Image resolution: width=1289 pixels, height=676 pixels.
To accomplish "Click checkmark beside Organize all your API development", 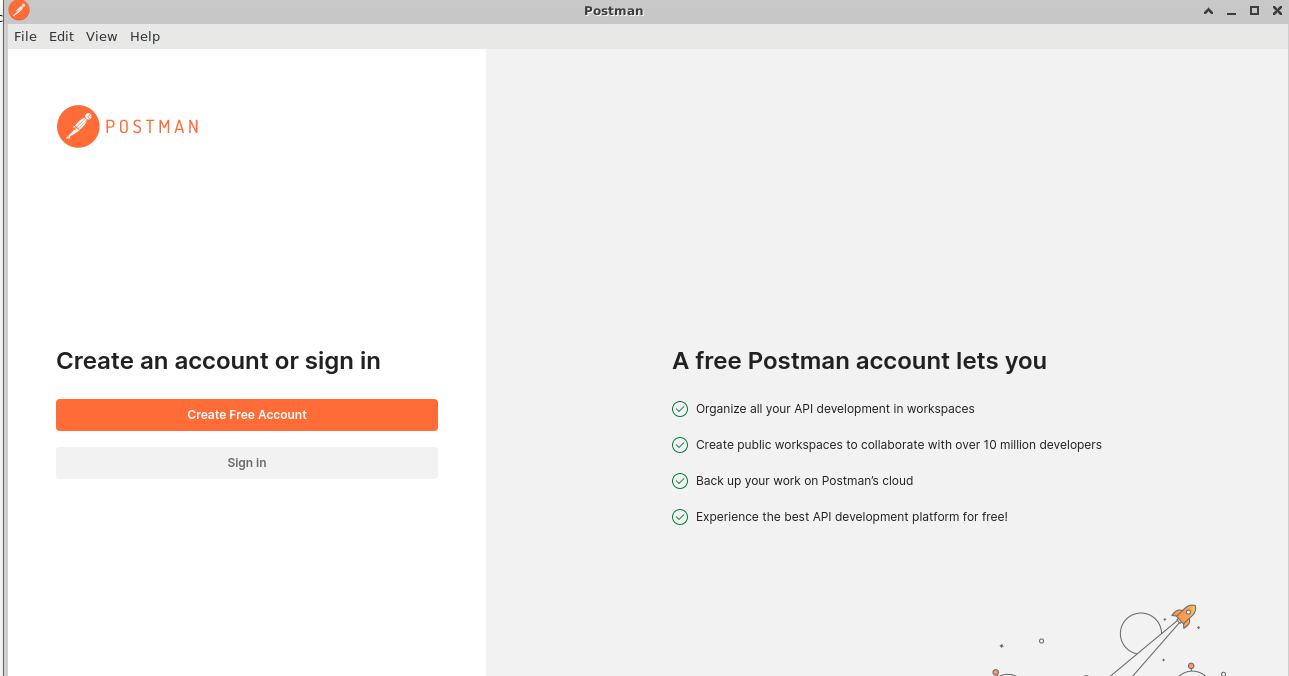I will point(680,409).
